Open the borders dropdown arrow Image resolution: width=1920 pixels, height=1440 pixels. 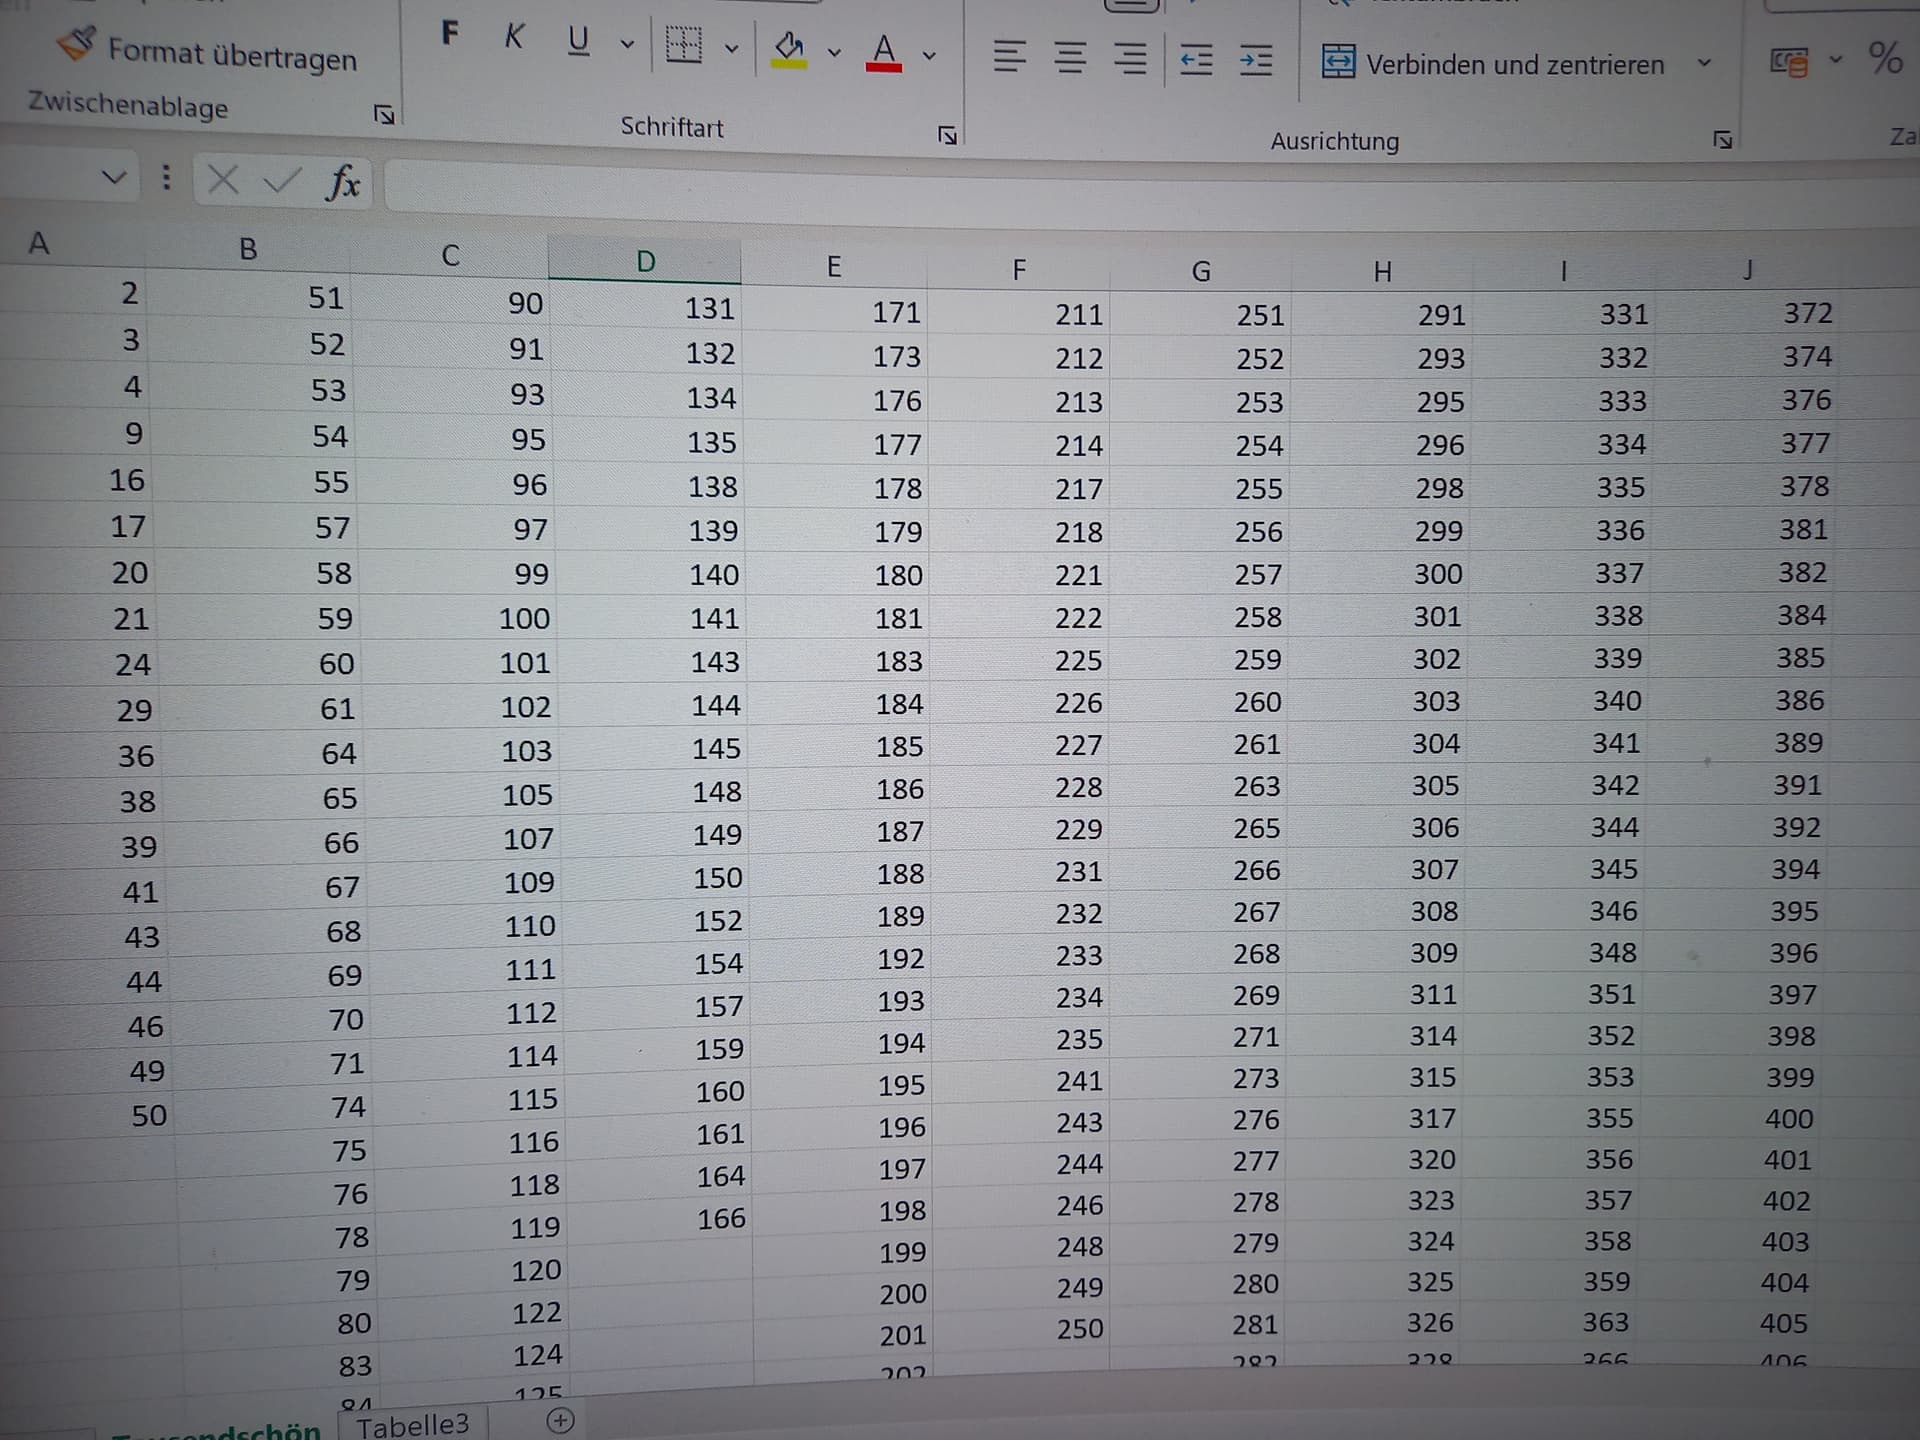(x=732, y=48)
